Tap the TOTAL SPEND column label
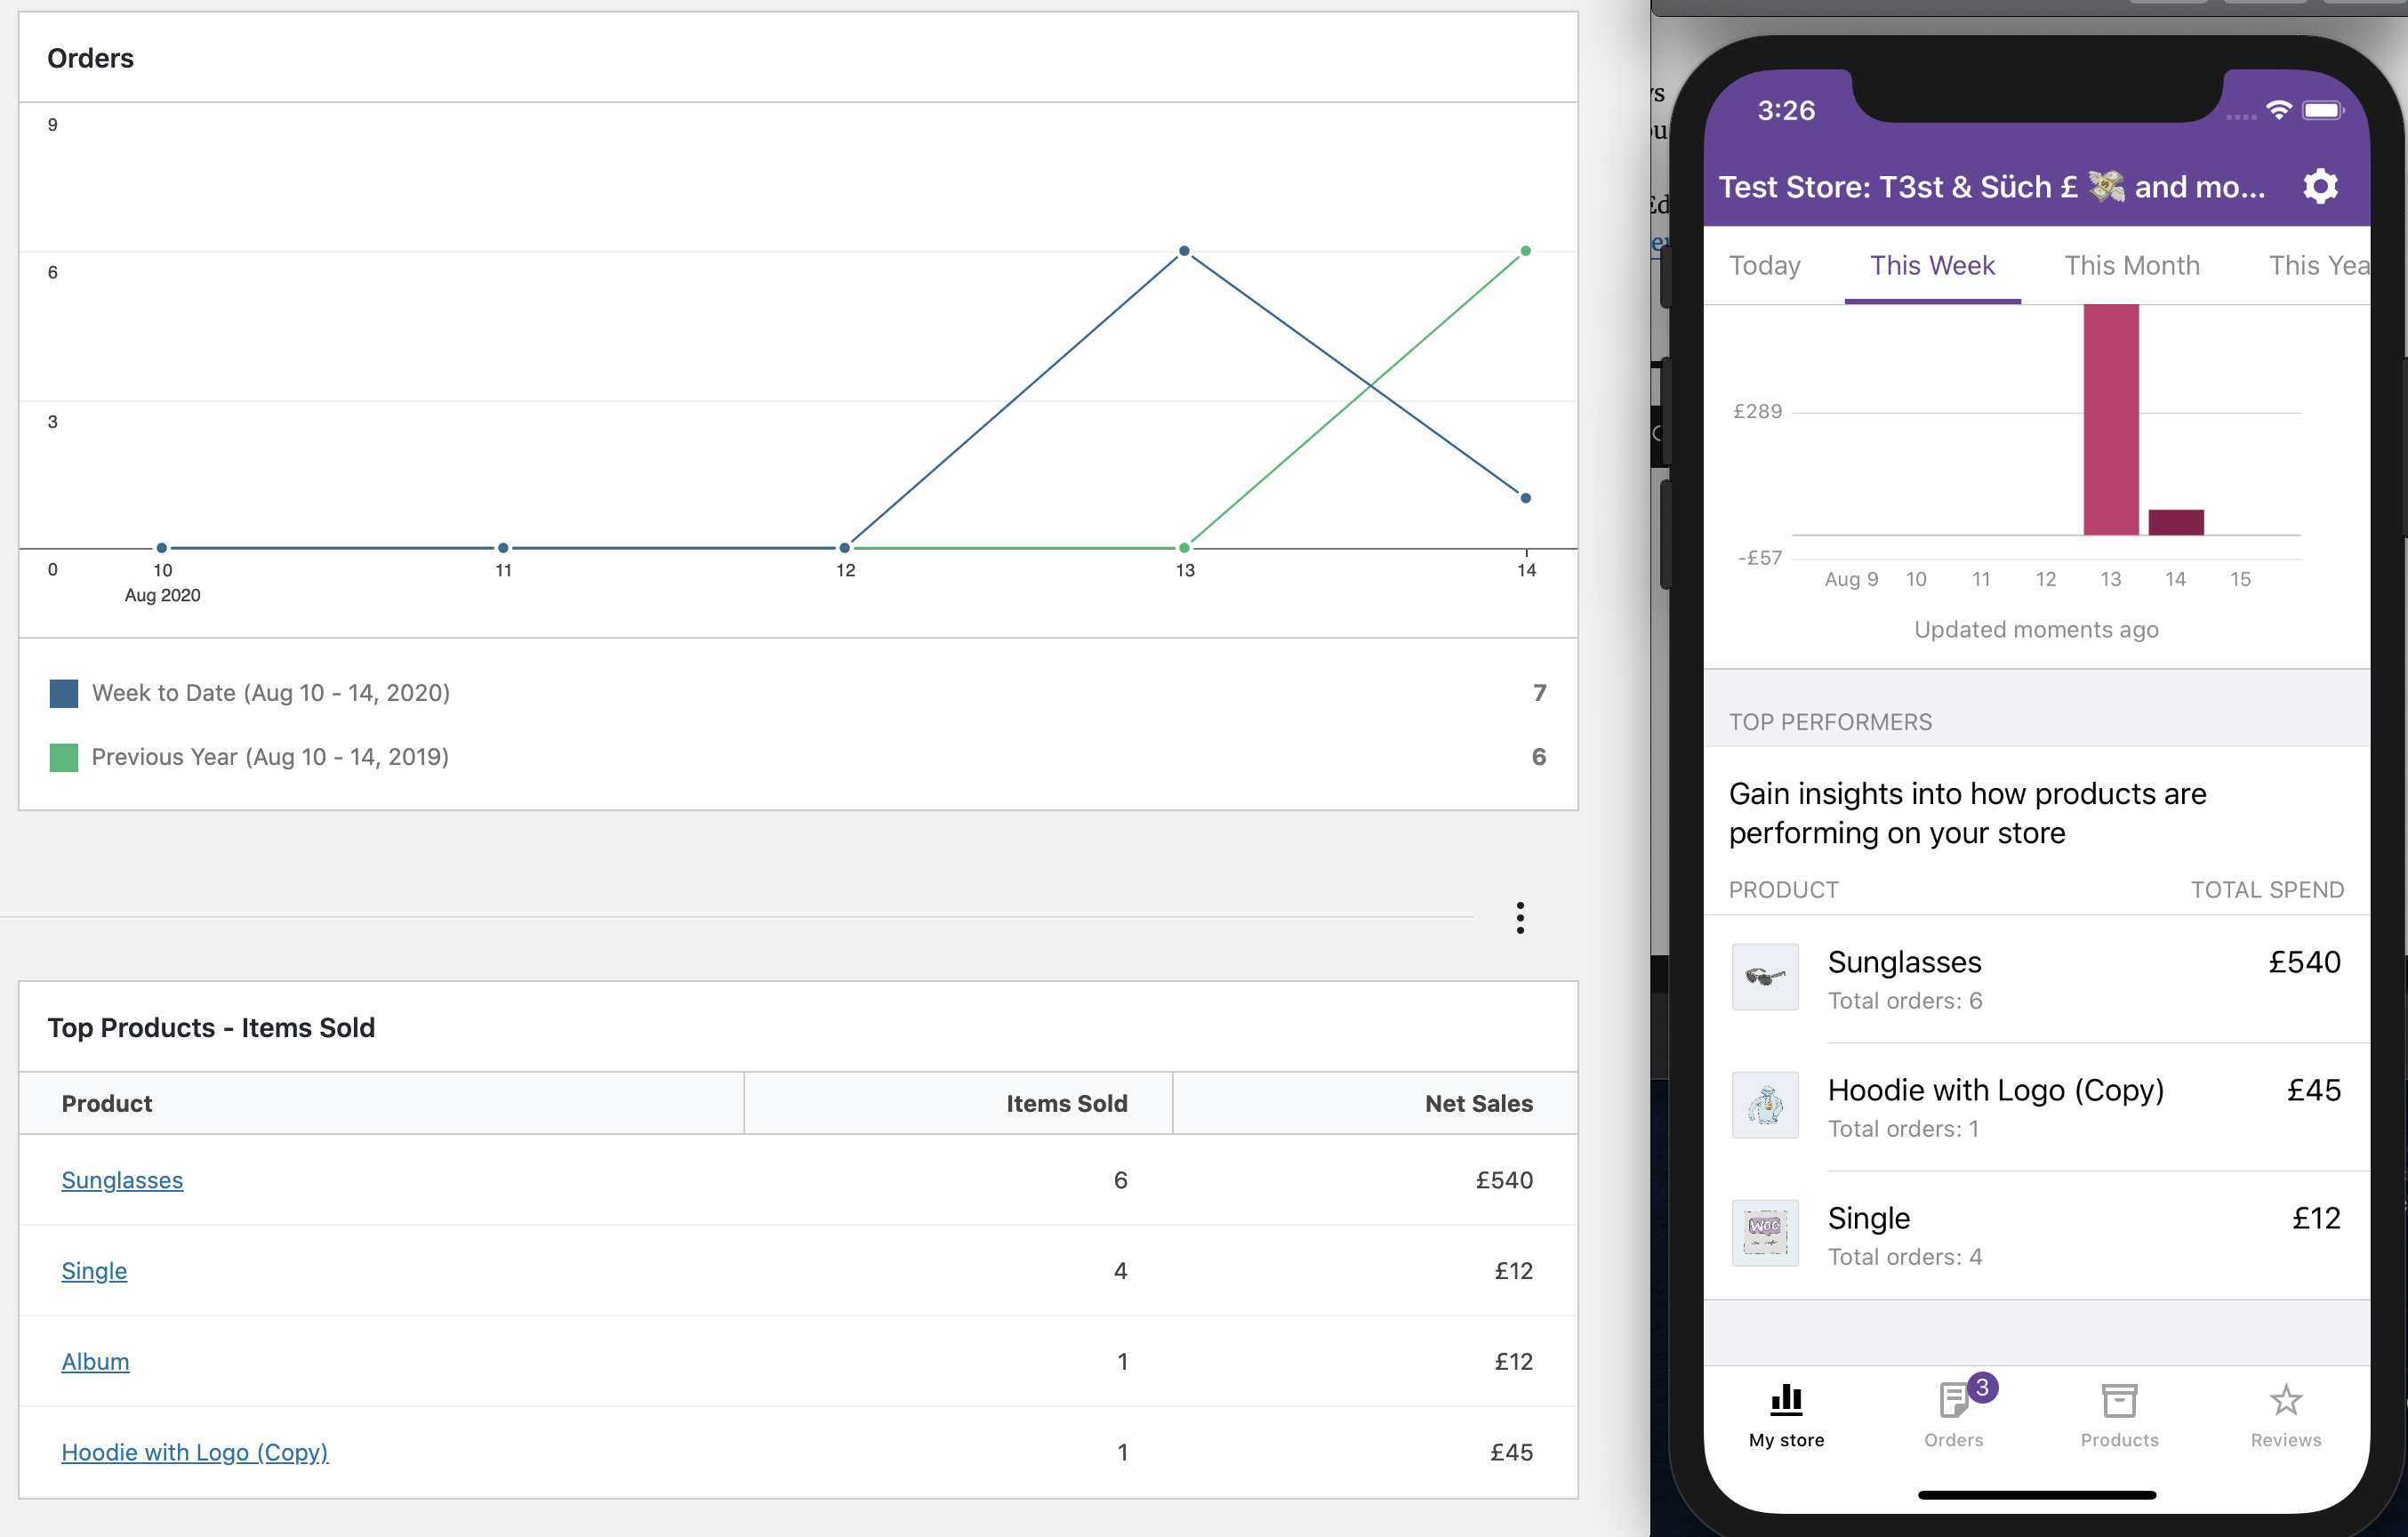 click(2267, 889)
